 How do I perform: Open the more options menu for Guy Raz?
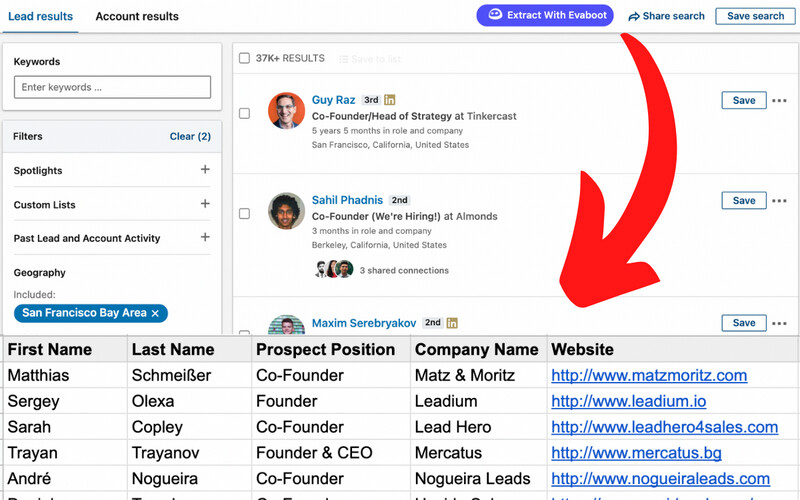click(779, 101)
